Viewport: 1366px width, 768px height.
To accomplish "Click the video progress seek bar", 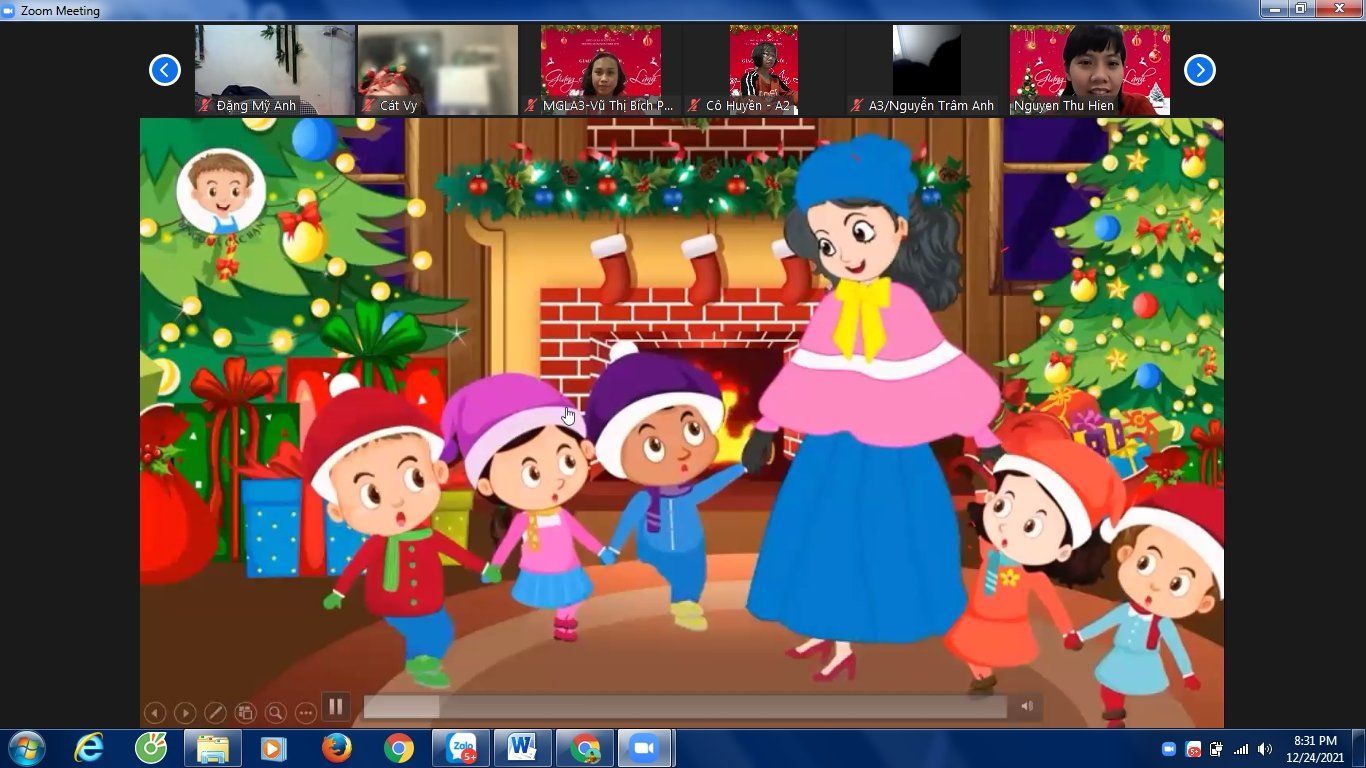I will coord(684,707).
